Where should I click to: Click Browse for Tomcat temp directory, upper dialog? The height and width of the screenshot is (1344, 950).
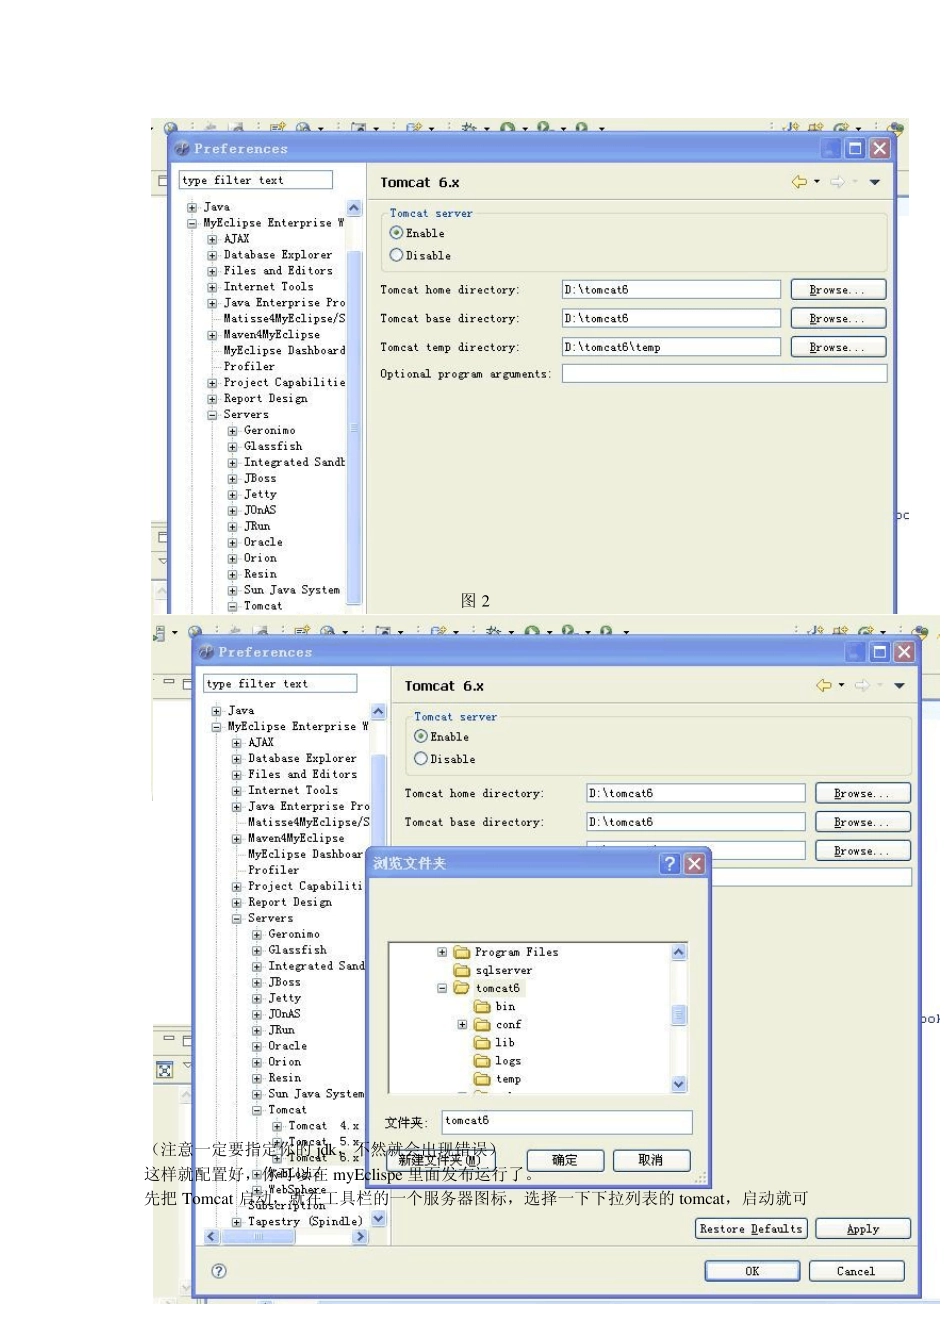(x=838, y=348)
